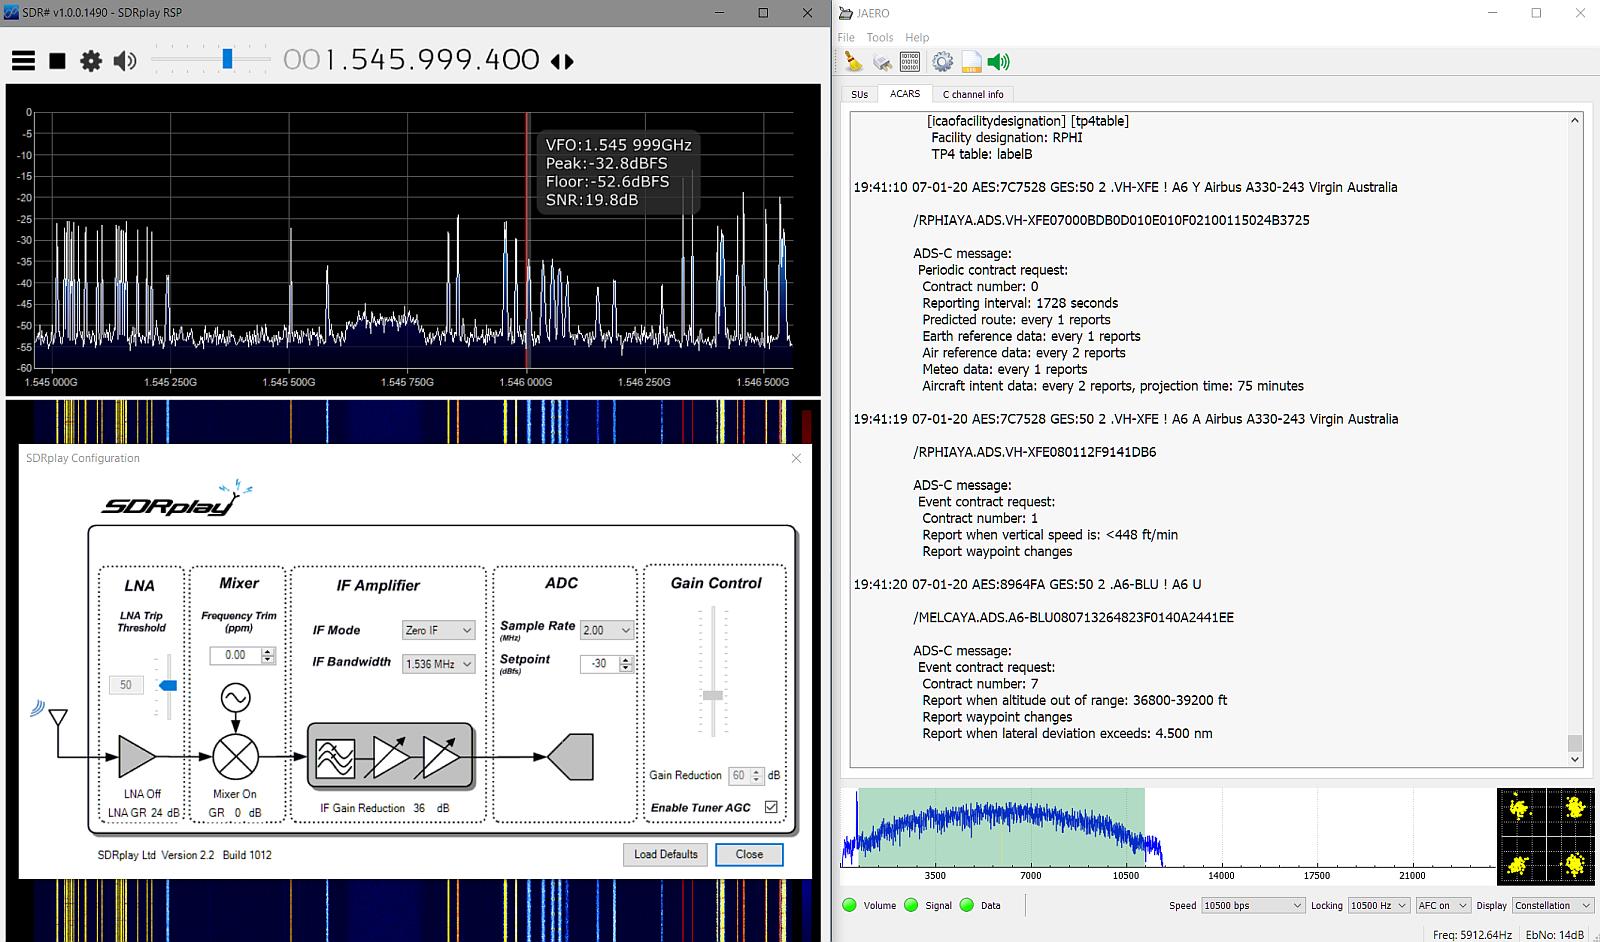Click the VFO info overlay in the spectrum
Image resolution: width=1600 pixels, height=942 pixels.
pyautogui.click(x=618, y=172)
